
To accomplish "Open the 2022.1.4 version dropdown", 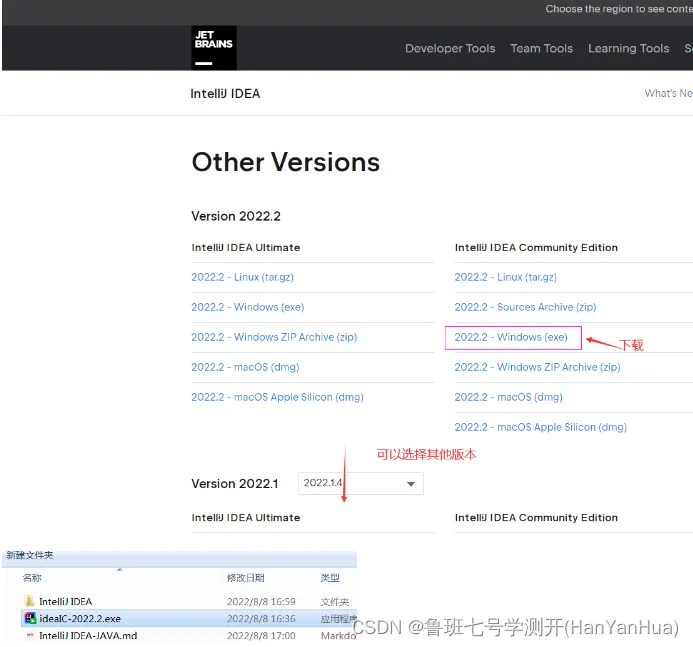I will (361, 483).
